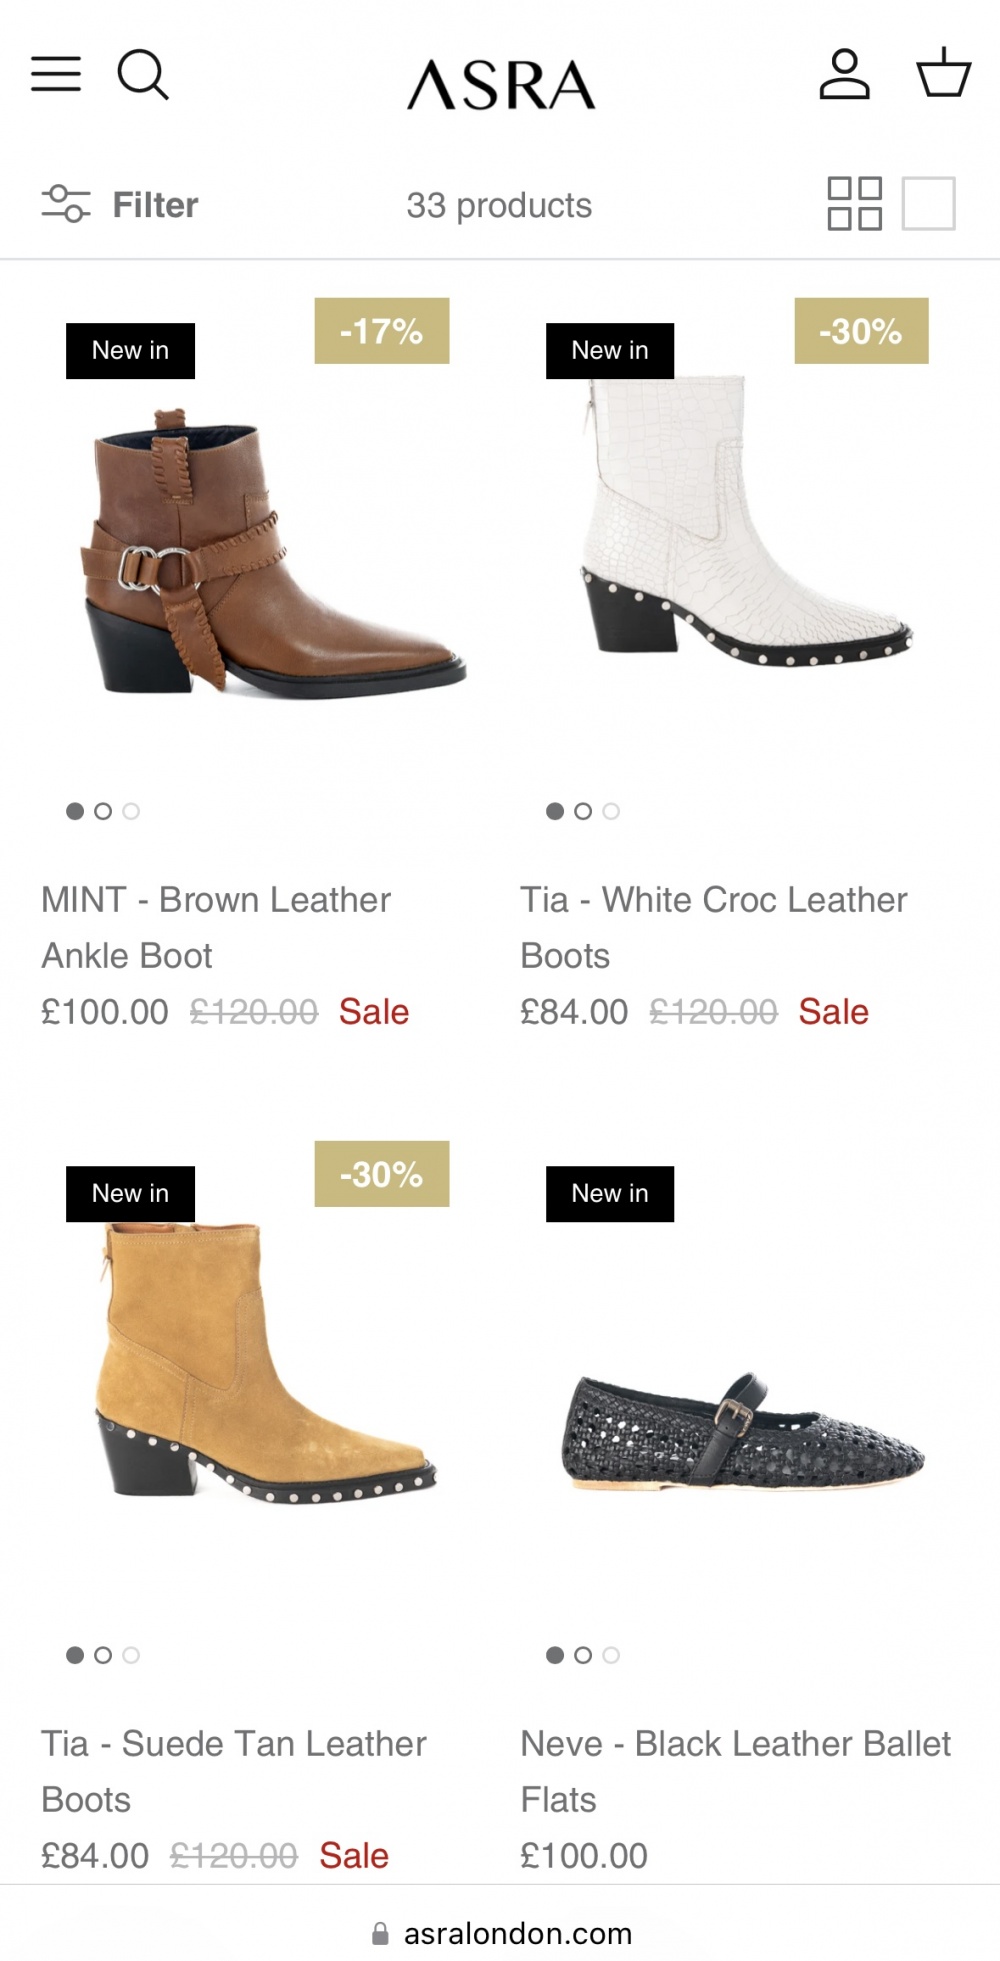Switch to two-column grid view

pos(855,204)
